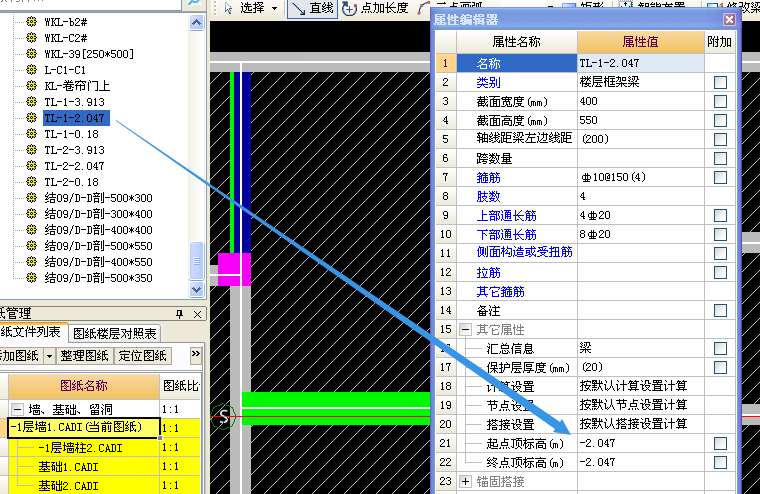The image size is (760, 494).
Task: Enable the 附加 checkbox for 截面高度
Action: [x=720, y=120]
